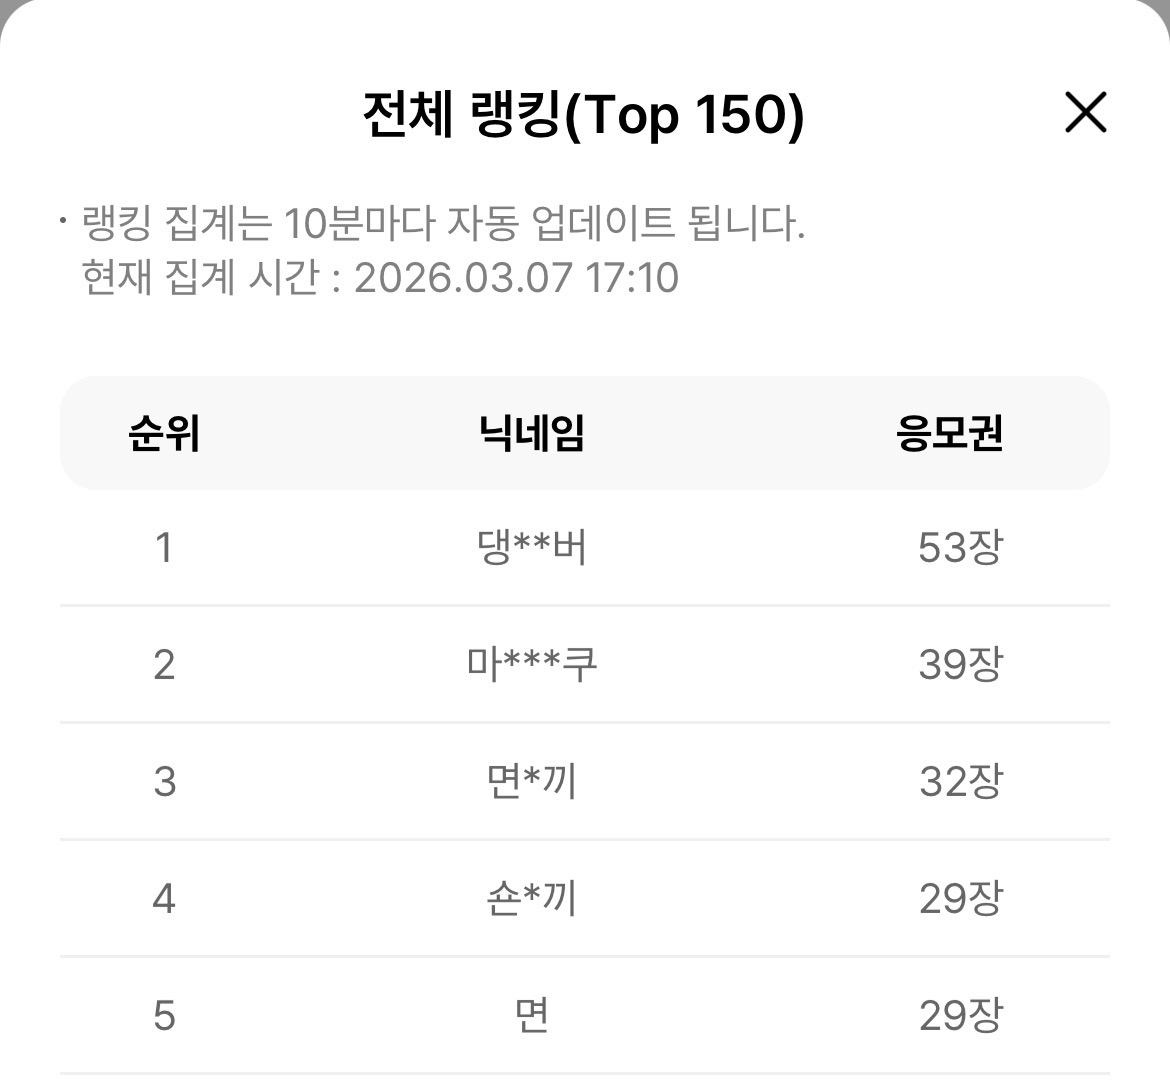Image resolution: width=1170 pixels, height=1089 pixels.
Task: Click the 닉네임 column header
Action: [531, 433]
